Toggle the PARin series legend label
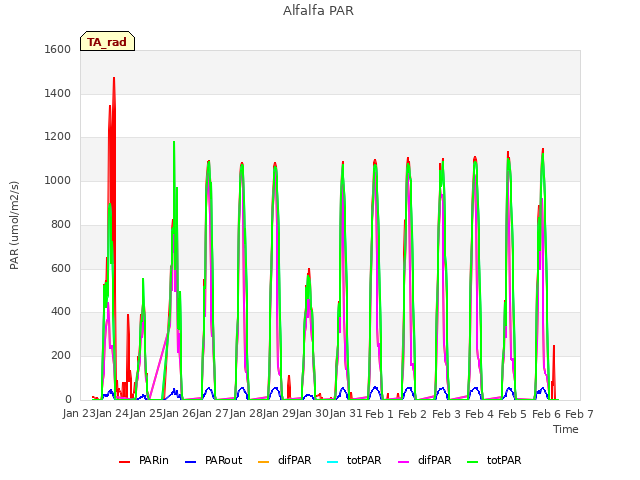 (153, 460)
